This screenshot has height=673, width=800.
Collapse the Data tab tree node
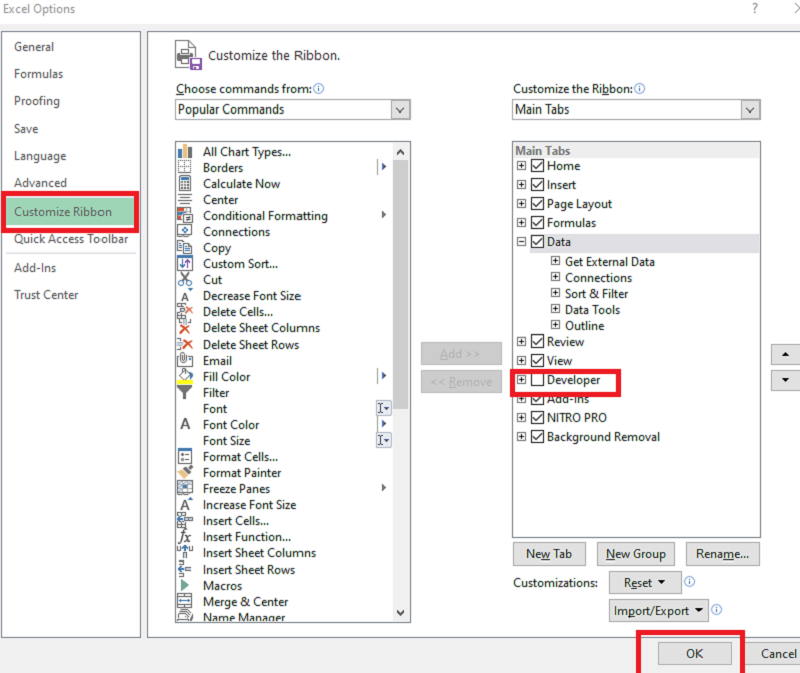(521, 242)
